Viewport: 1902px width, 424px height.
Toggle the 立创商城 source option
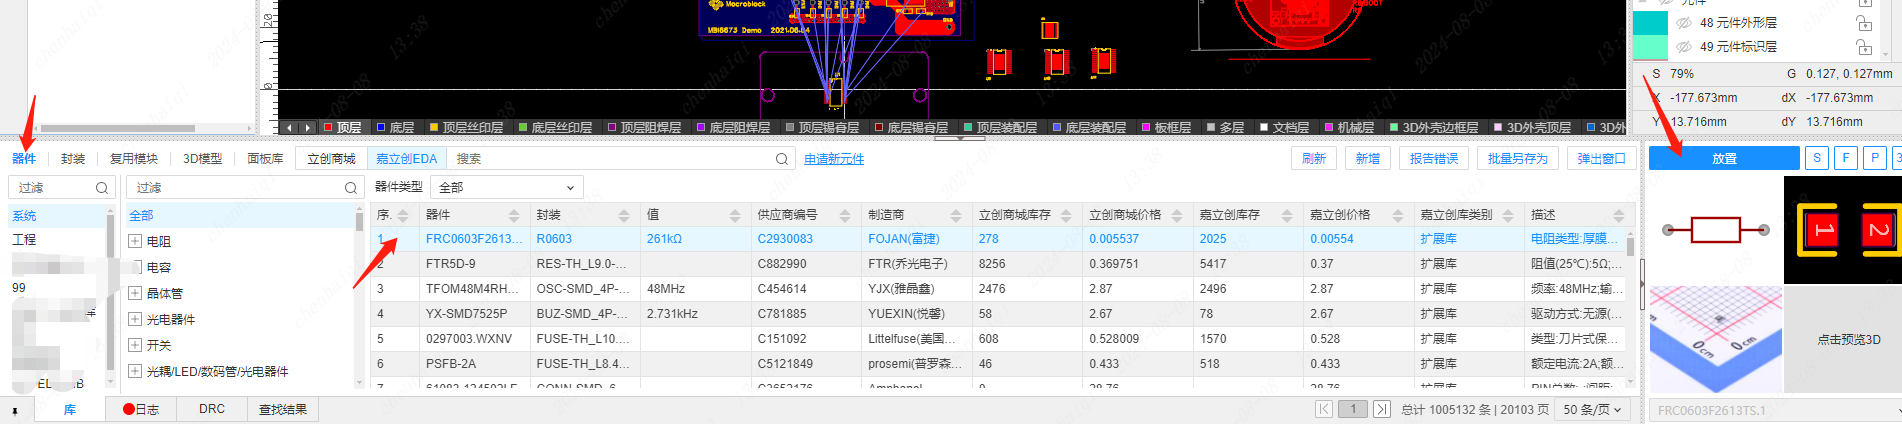click(331, 159)
